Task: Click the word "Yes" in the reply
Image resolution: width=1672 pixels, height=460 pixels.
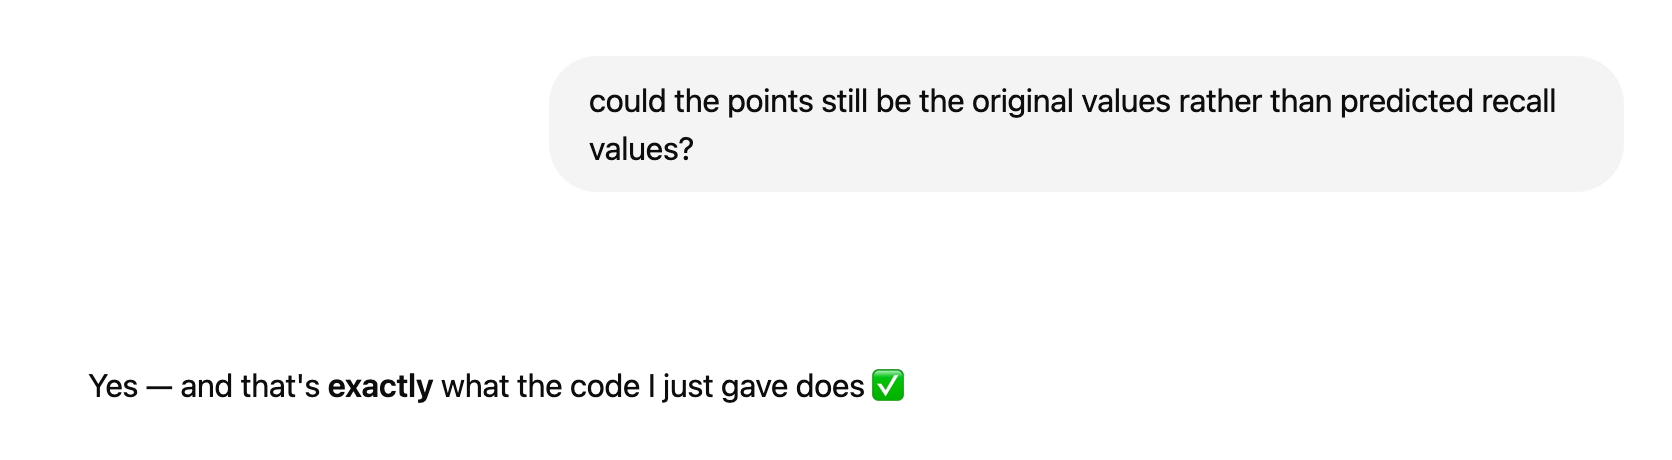Action: 113,387
